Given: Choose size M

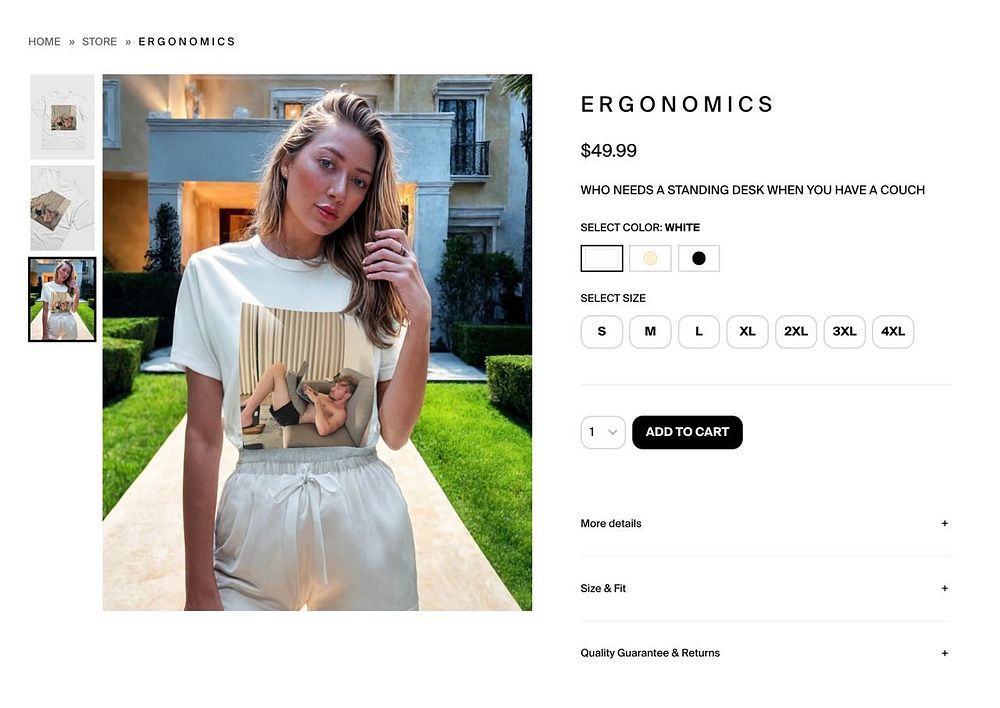Looking at the screenshot, I should tap(650, 332).
